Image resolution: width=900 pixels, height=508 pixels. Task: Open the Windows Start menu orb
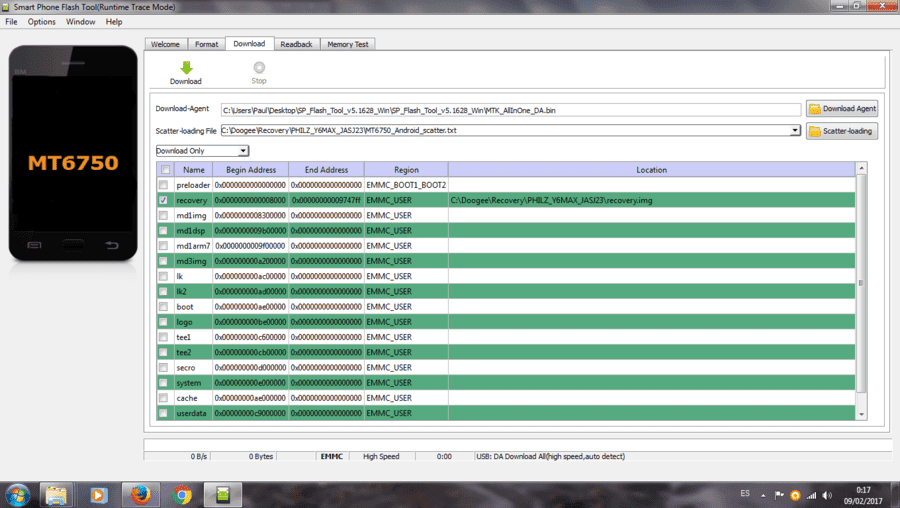(x=17, y=494)
